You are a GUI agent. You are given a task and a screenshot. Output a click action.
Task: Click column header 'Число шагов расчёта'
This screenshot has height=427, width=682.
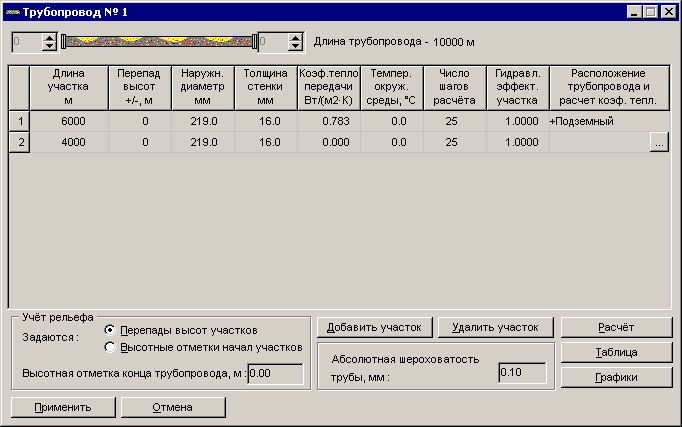click(455, 87)
